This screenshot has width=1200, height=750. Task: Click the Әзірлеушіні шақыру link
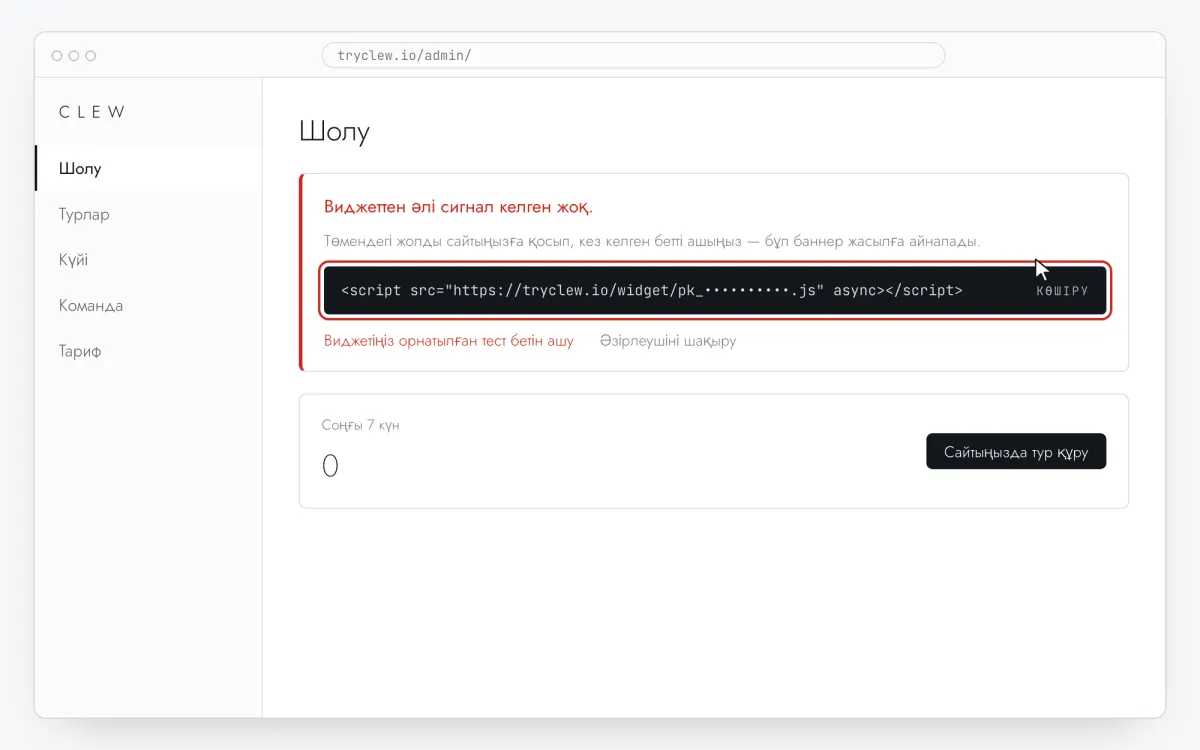668,341
